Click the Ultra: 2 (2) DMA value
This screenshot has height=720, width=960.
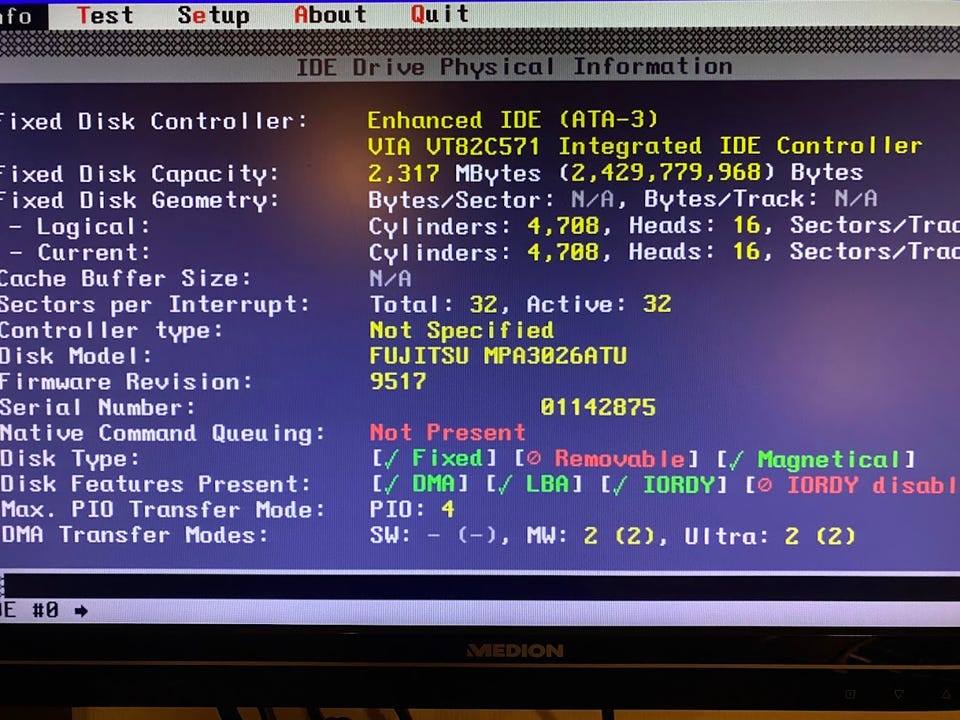click(770, 536)
